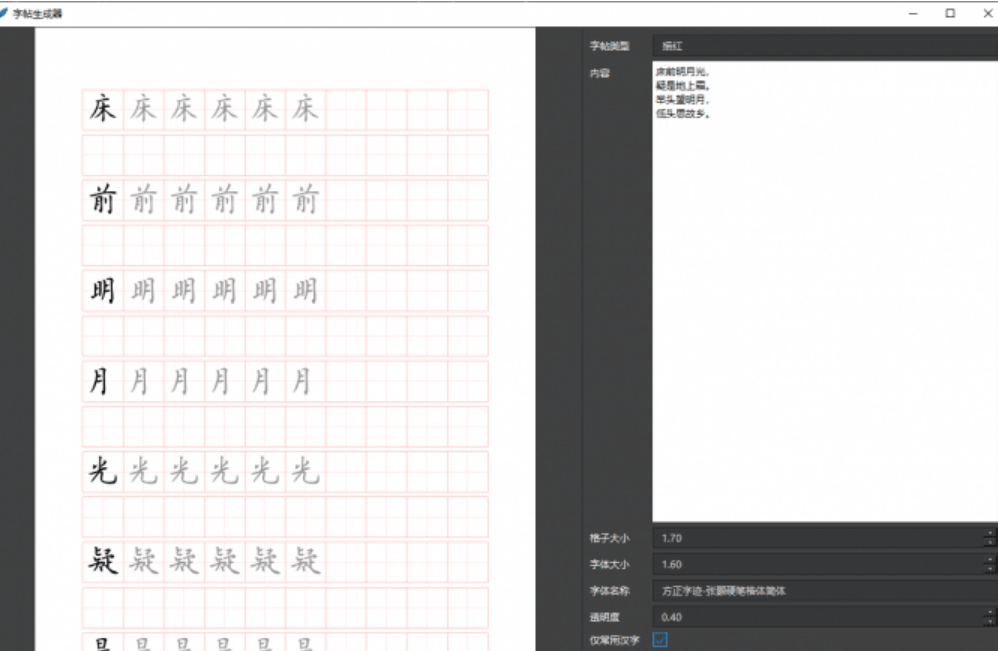Click the bold 疑 model character in preview
The width and height of the screenshot is (998, 651).
tap(103, 562)
